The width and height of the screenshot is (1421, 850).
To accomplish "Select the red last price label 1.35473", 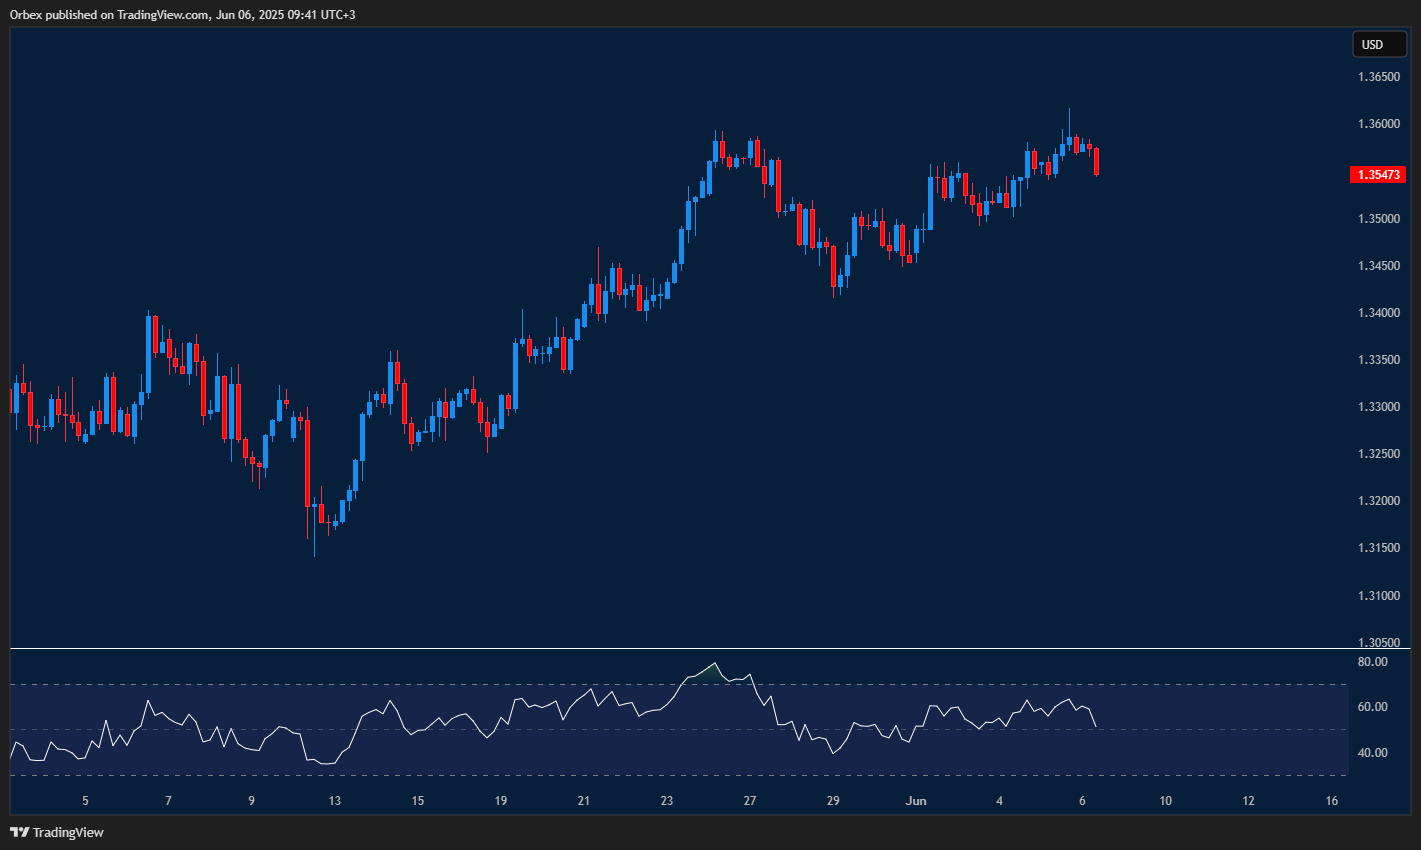I will tap(1379, 174).
